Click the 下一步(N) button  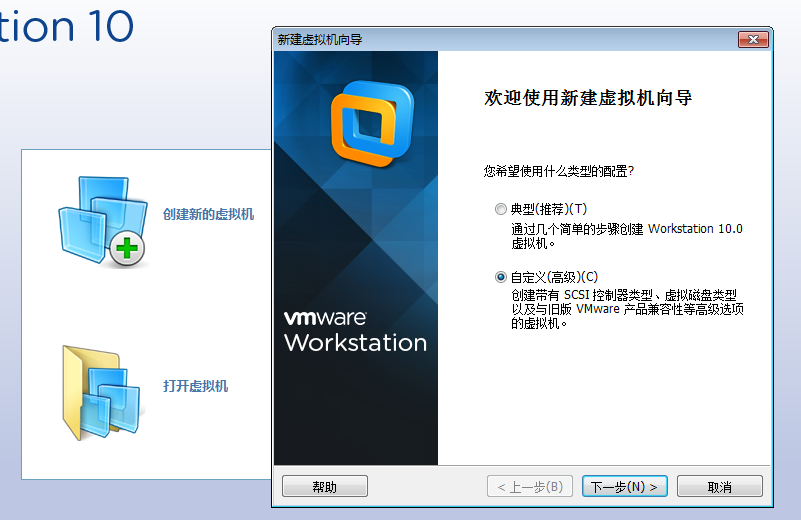[x=625, y=486]
